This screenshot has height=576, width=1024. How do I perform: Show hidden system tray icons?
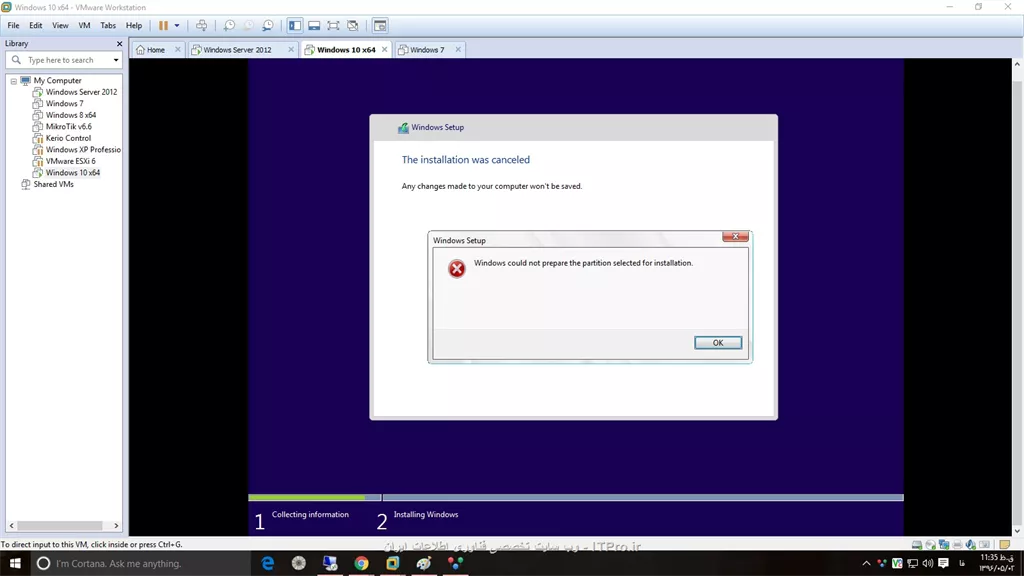pos(866,563)
